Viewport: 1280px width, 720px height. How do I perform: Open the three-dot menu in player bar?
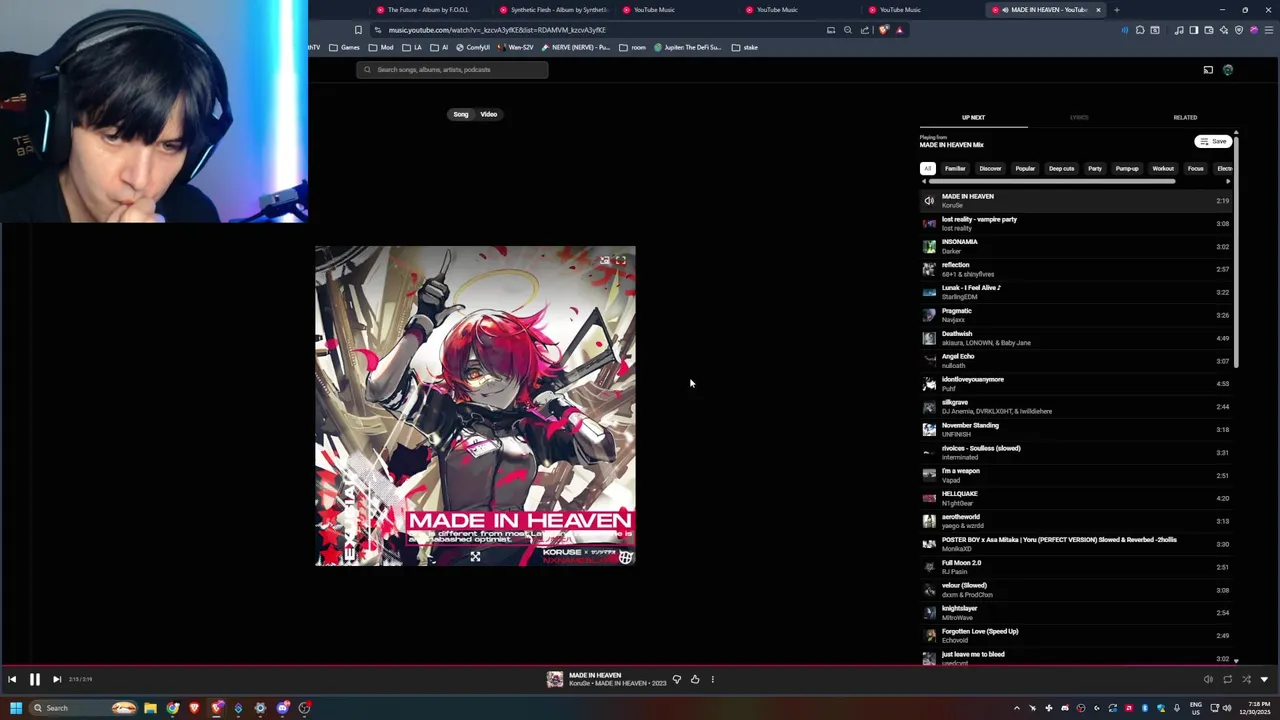pos(713,679)
